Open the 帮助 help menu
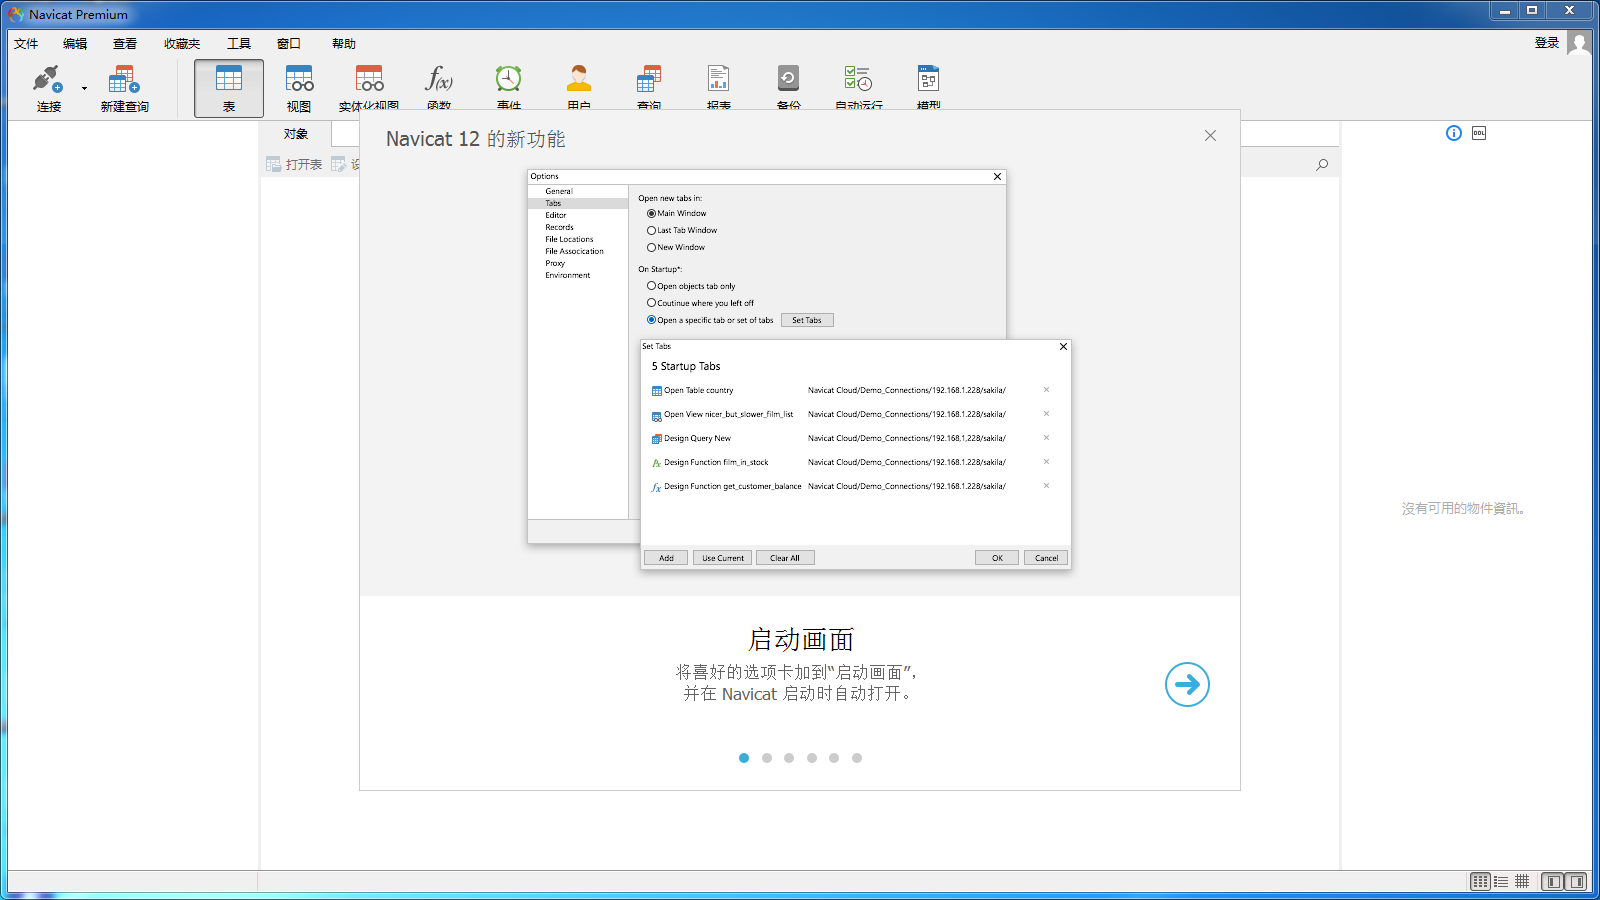Viewport: 1600px width, 900px height. click(344, 43)
